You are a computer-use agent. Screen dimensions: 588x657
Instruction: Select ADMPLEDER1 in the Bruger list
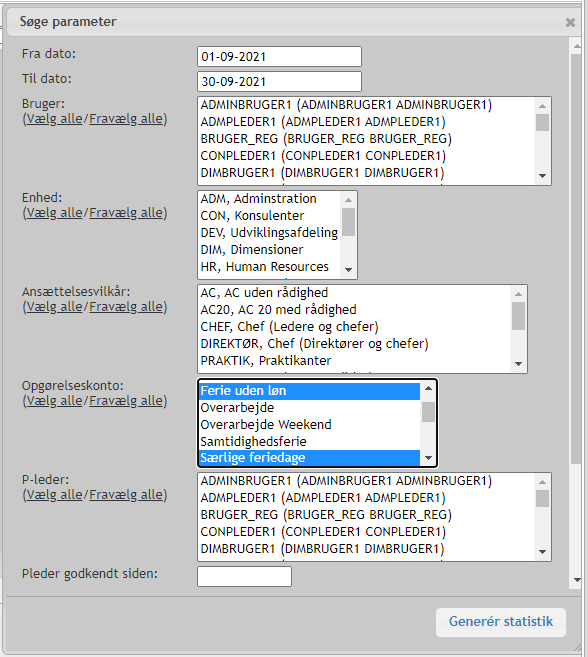point(366,122)
